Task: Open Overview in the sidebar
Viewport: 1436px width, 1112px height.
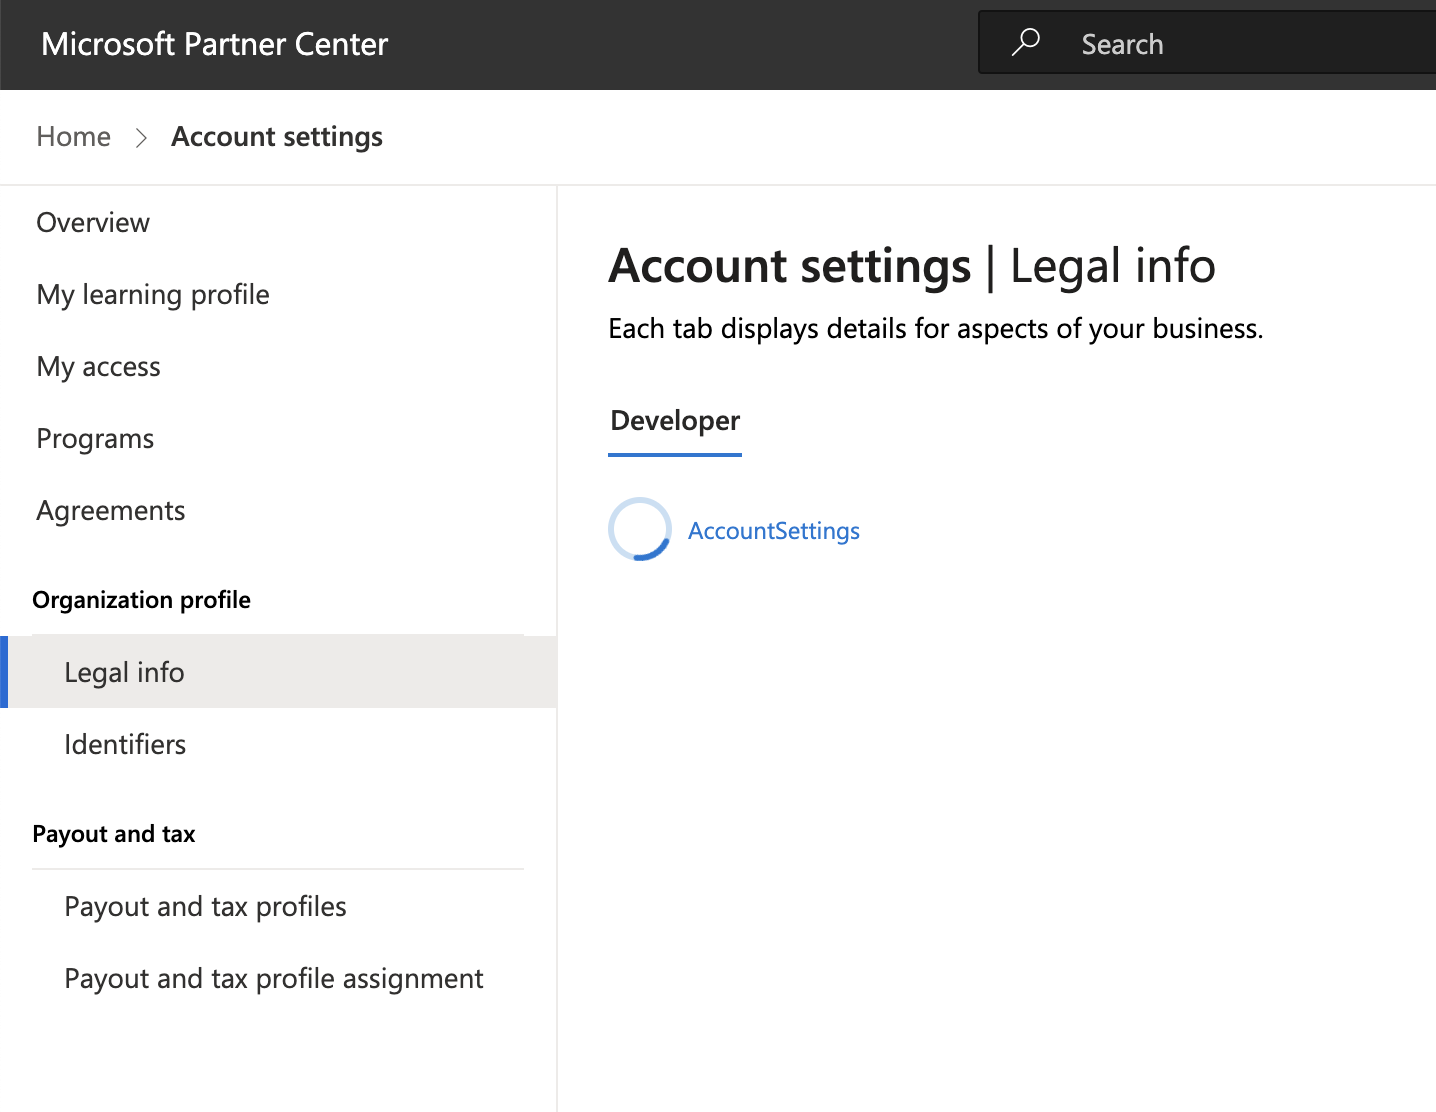Action: point(93,223)
